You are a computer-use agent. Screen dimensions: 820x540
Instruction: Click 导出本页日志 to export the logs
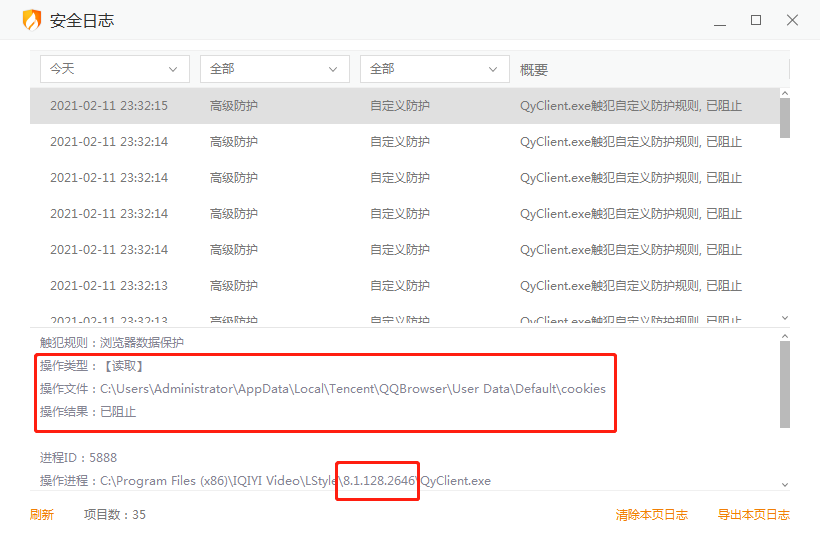tap(753, 515)
